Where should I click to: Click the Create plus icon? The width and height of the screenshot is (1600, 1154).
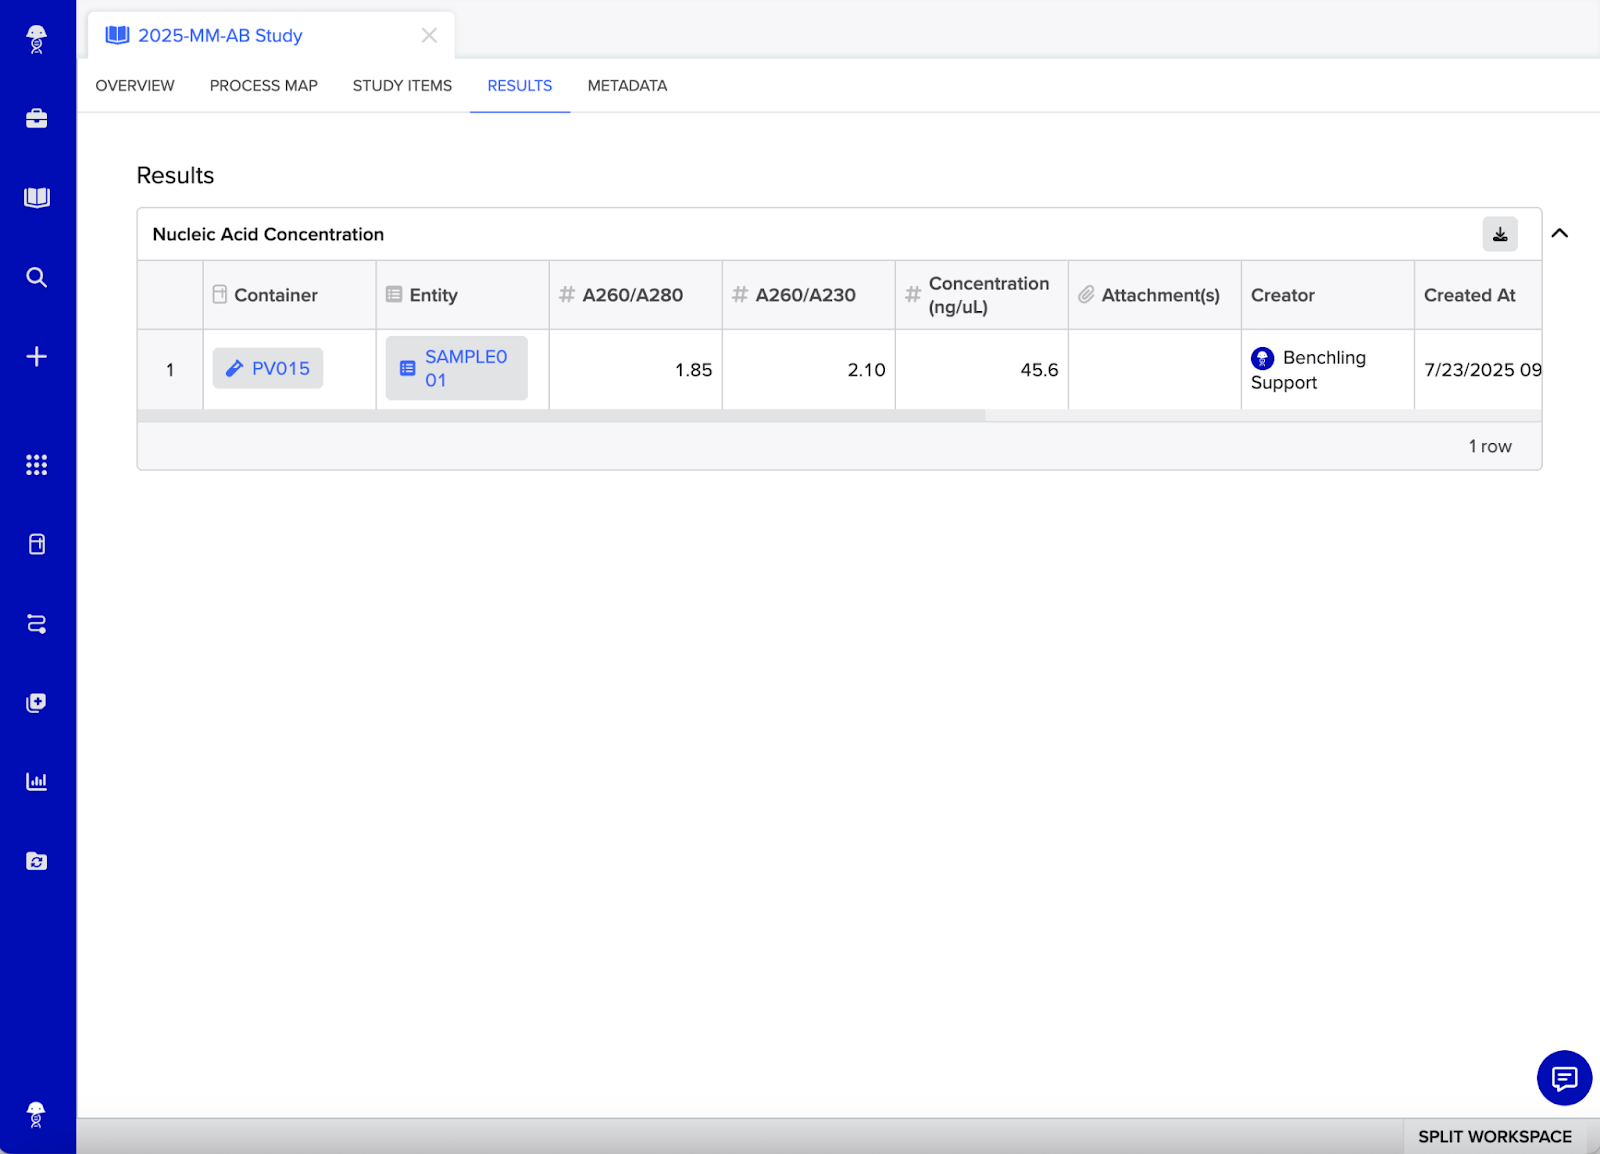click(37, 357)
